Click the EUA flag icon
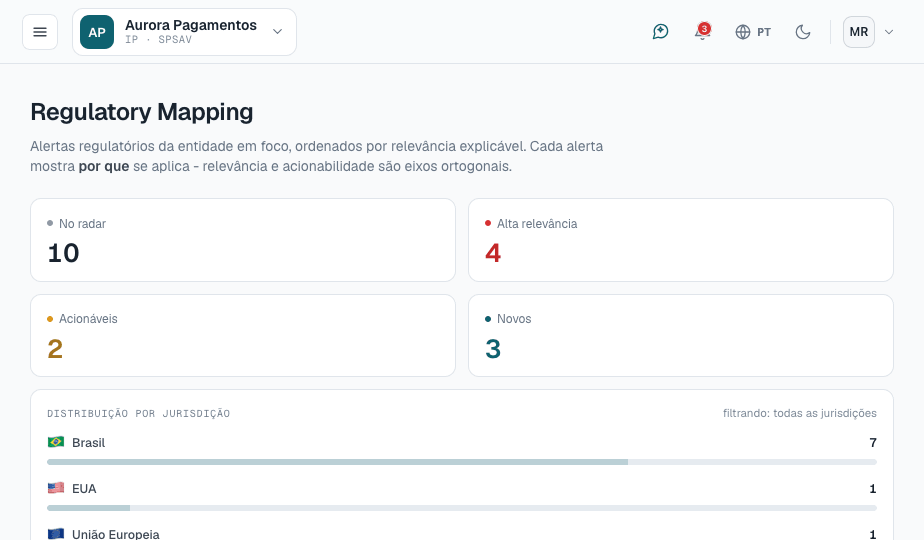The width and height of the screenshot is (924, 540). pyautogui.click(x=56, y=488)
